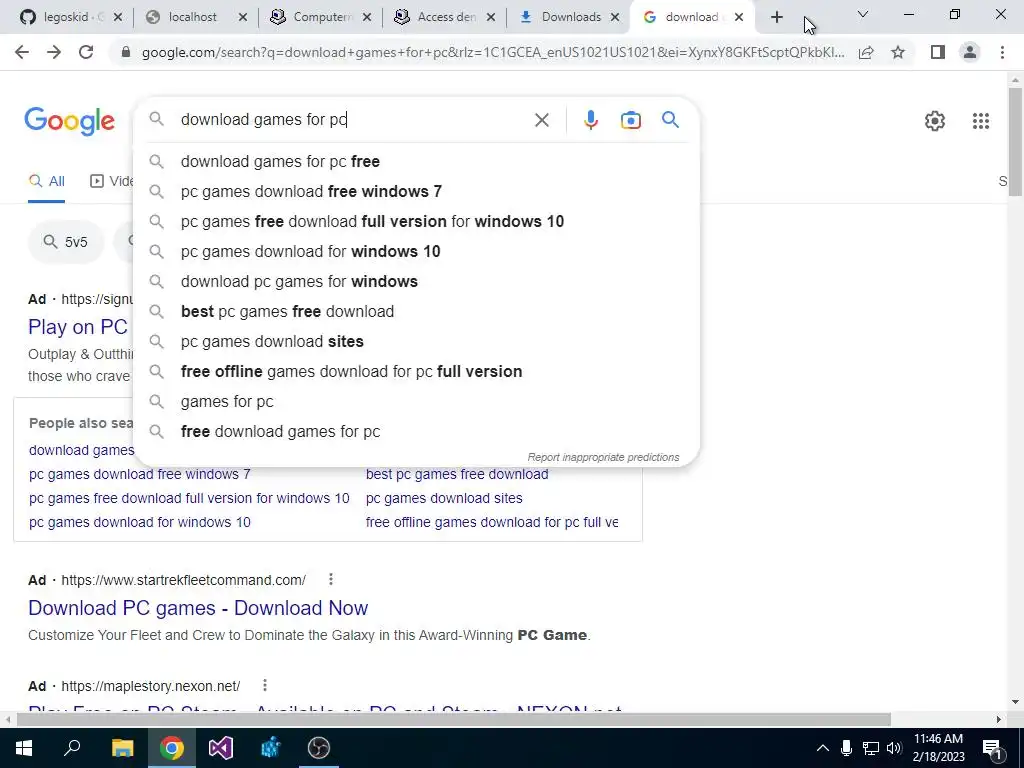
Task: Open a new browser tab
Action: pyautogui.click(x=776, y=18)
